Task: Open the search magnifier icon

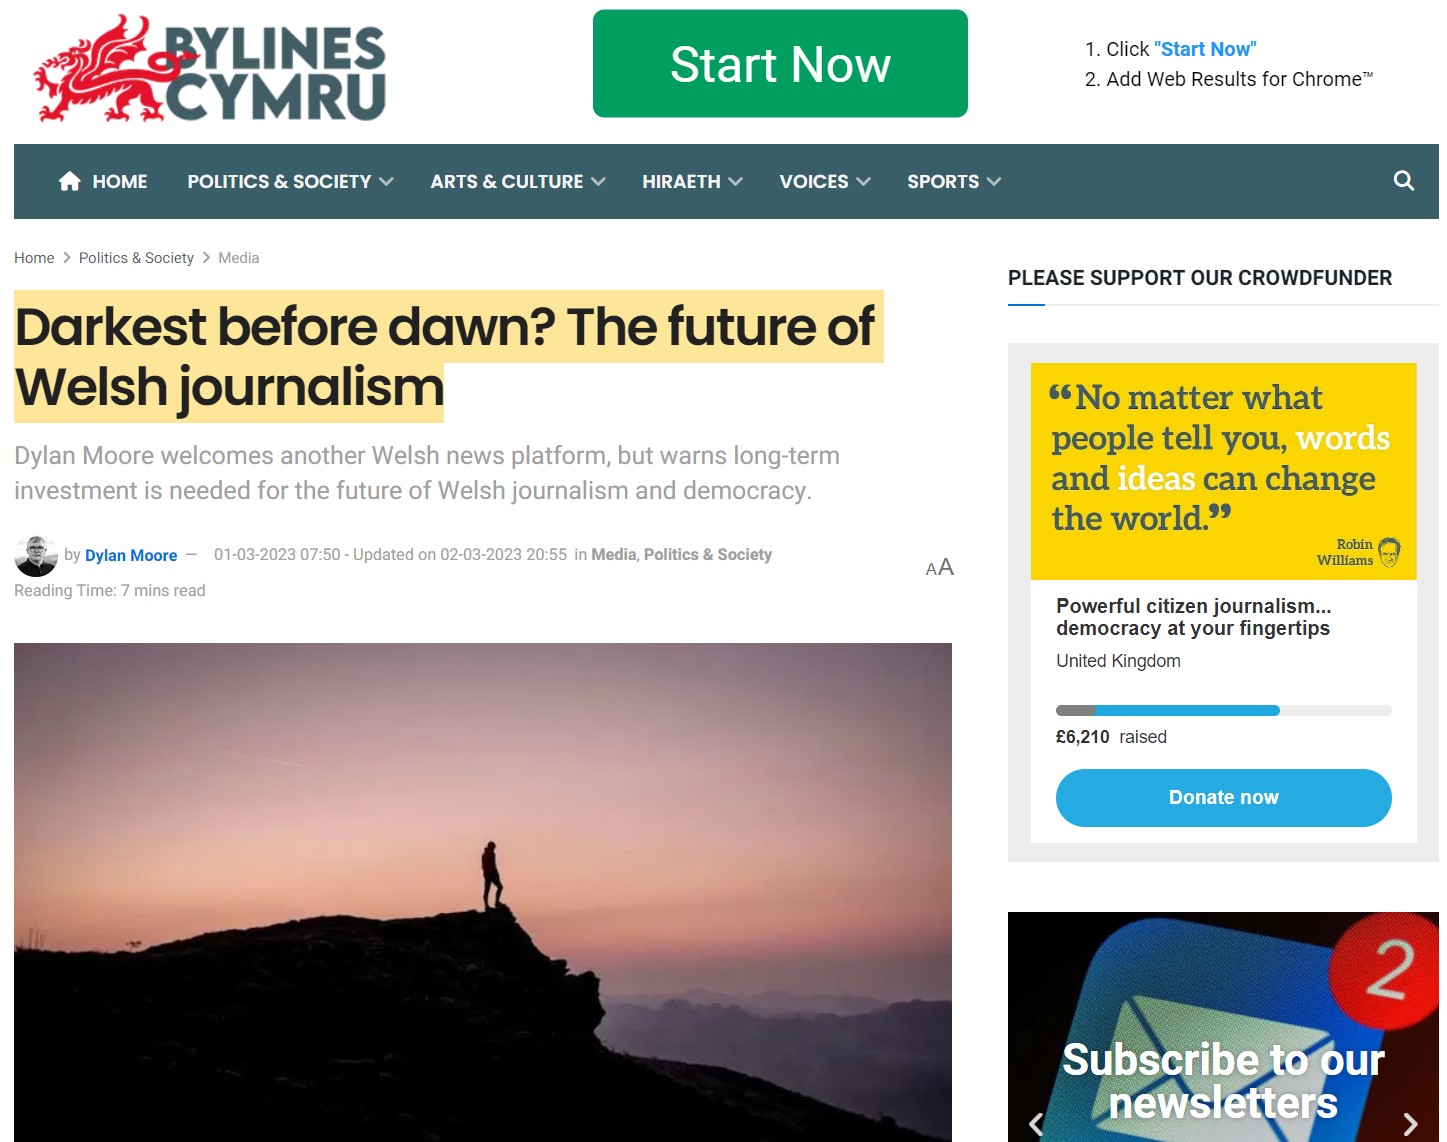Action: tap(1403, 181)
